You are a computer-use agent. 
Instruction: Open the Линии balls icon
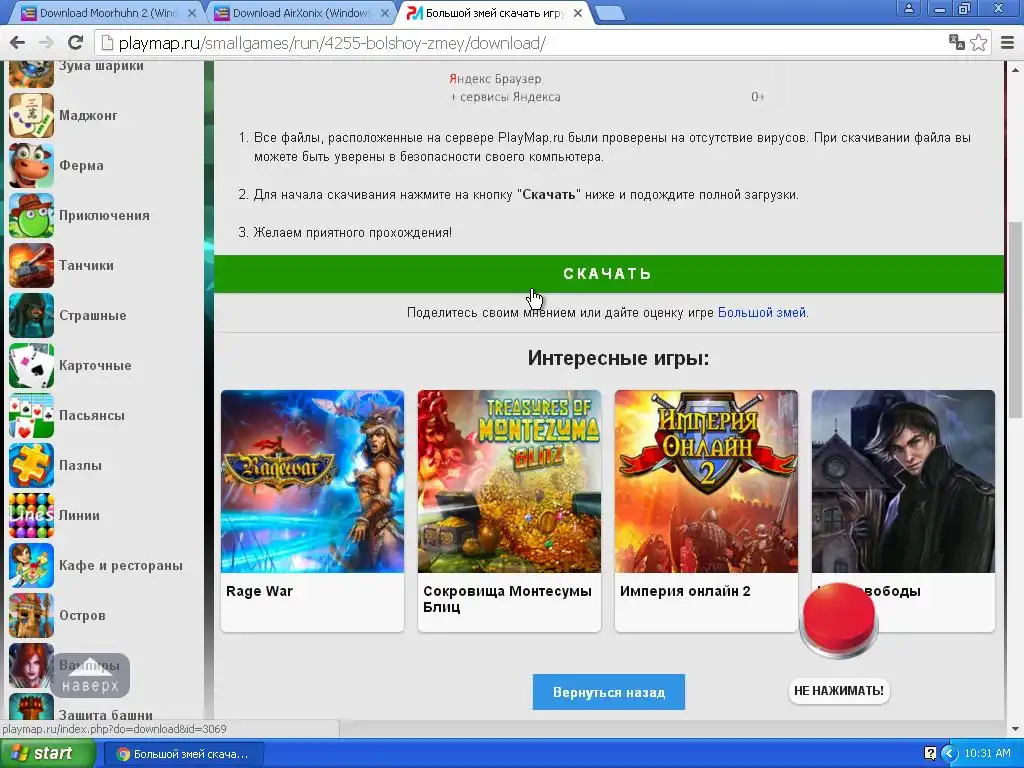31,515
